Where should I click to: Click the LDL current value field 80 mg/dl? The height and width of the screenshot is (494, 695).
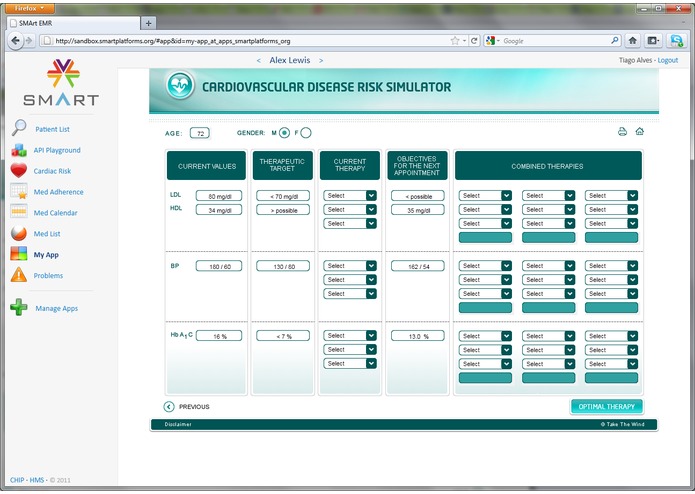219,196
